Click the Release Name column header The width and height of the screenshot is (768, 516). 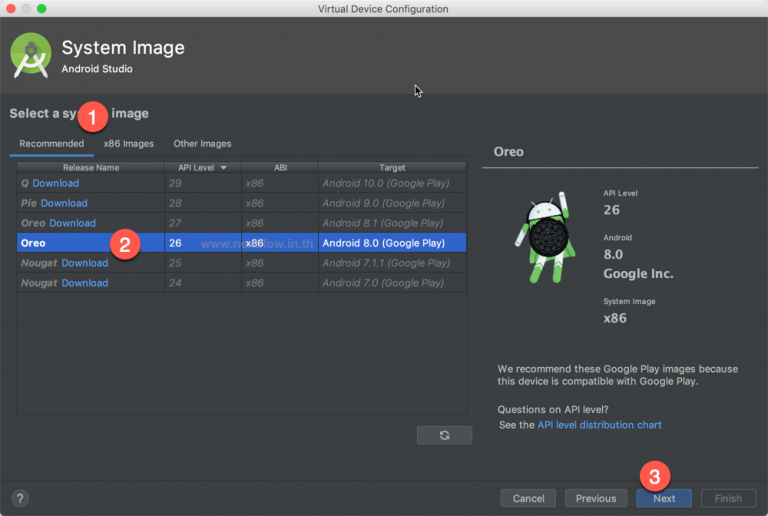91,167
